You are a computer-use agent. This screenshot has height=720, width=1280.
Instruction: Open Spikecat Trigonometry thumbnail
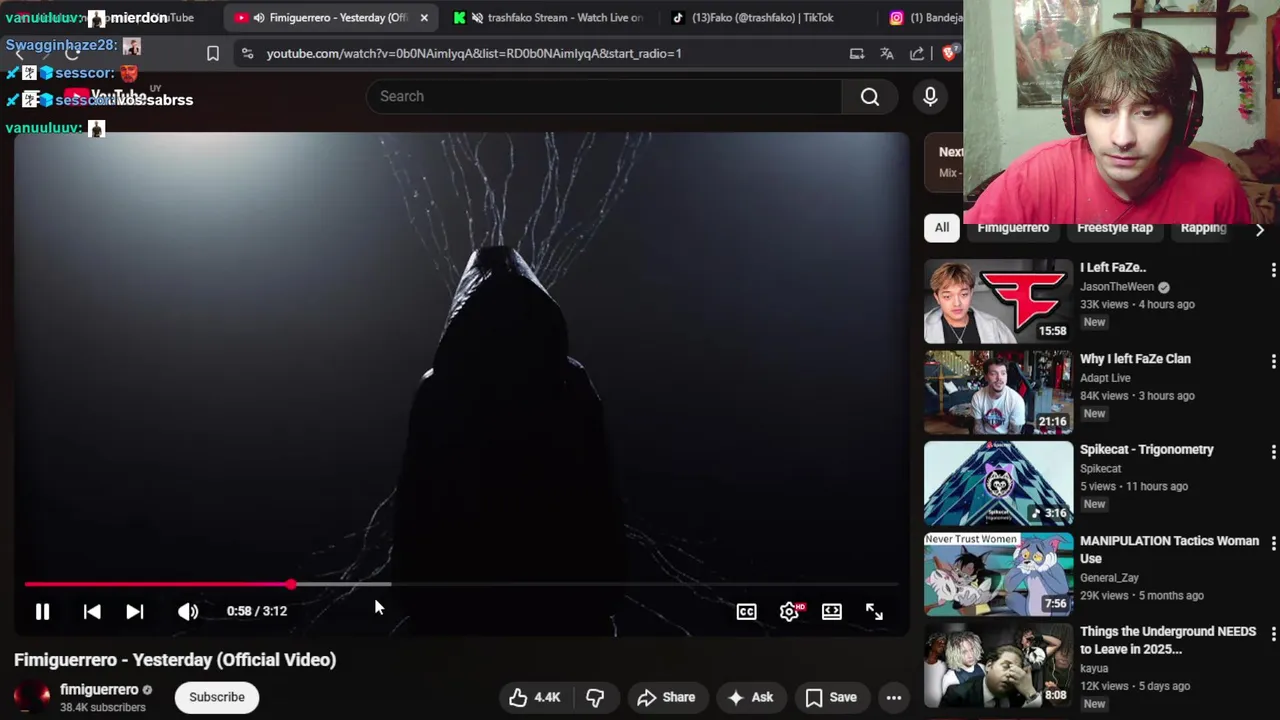coord(998,484)
